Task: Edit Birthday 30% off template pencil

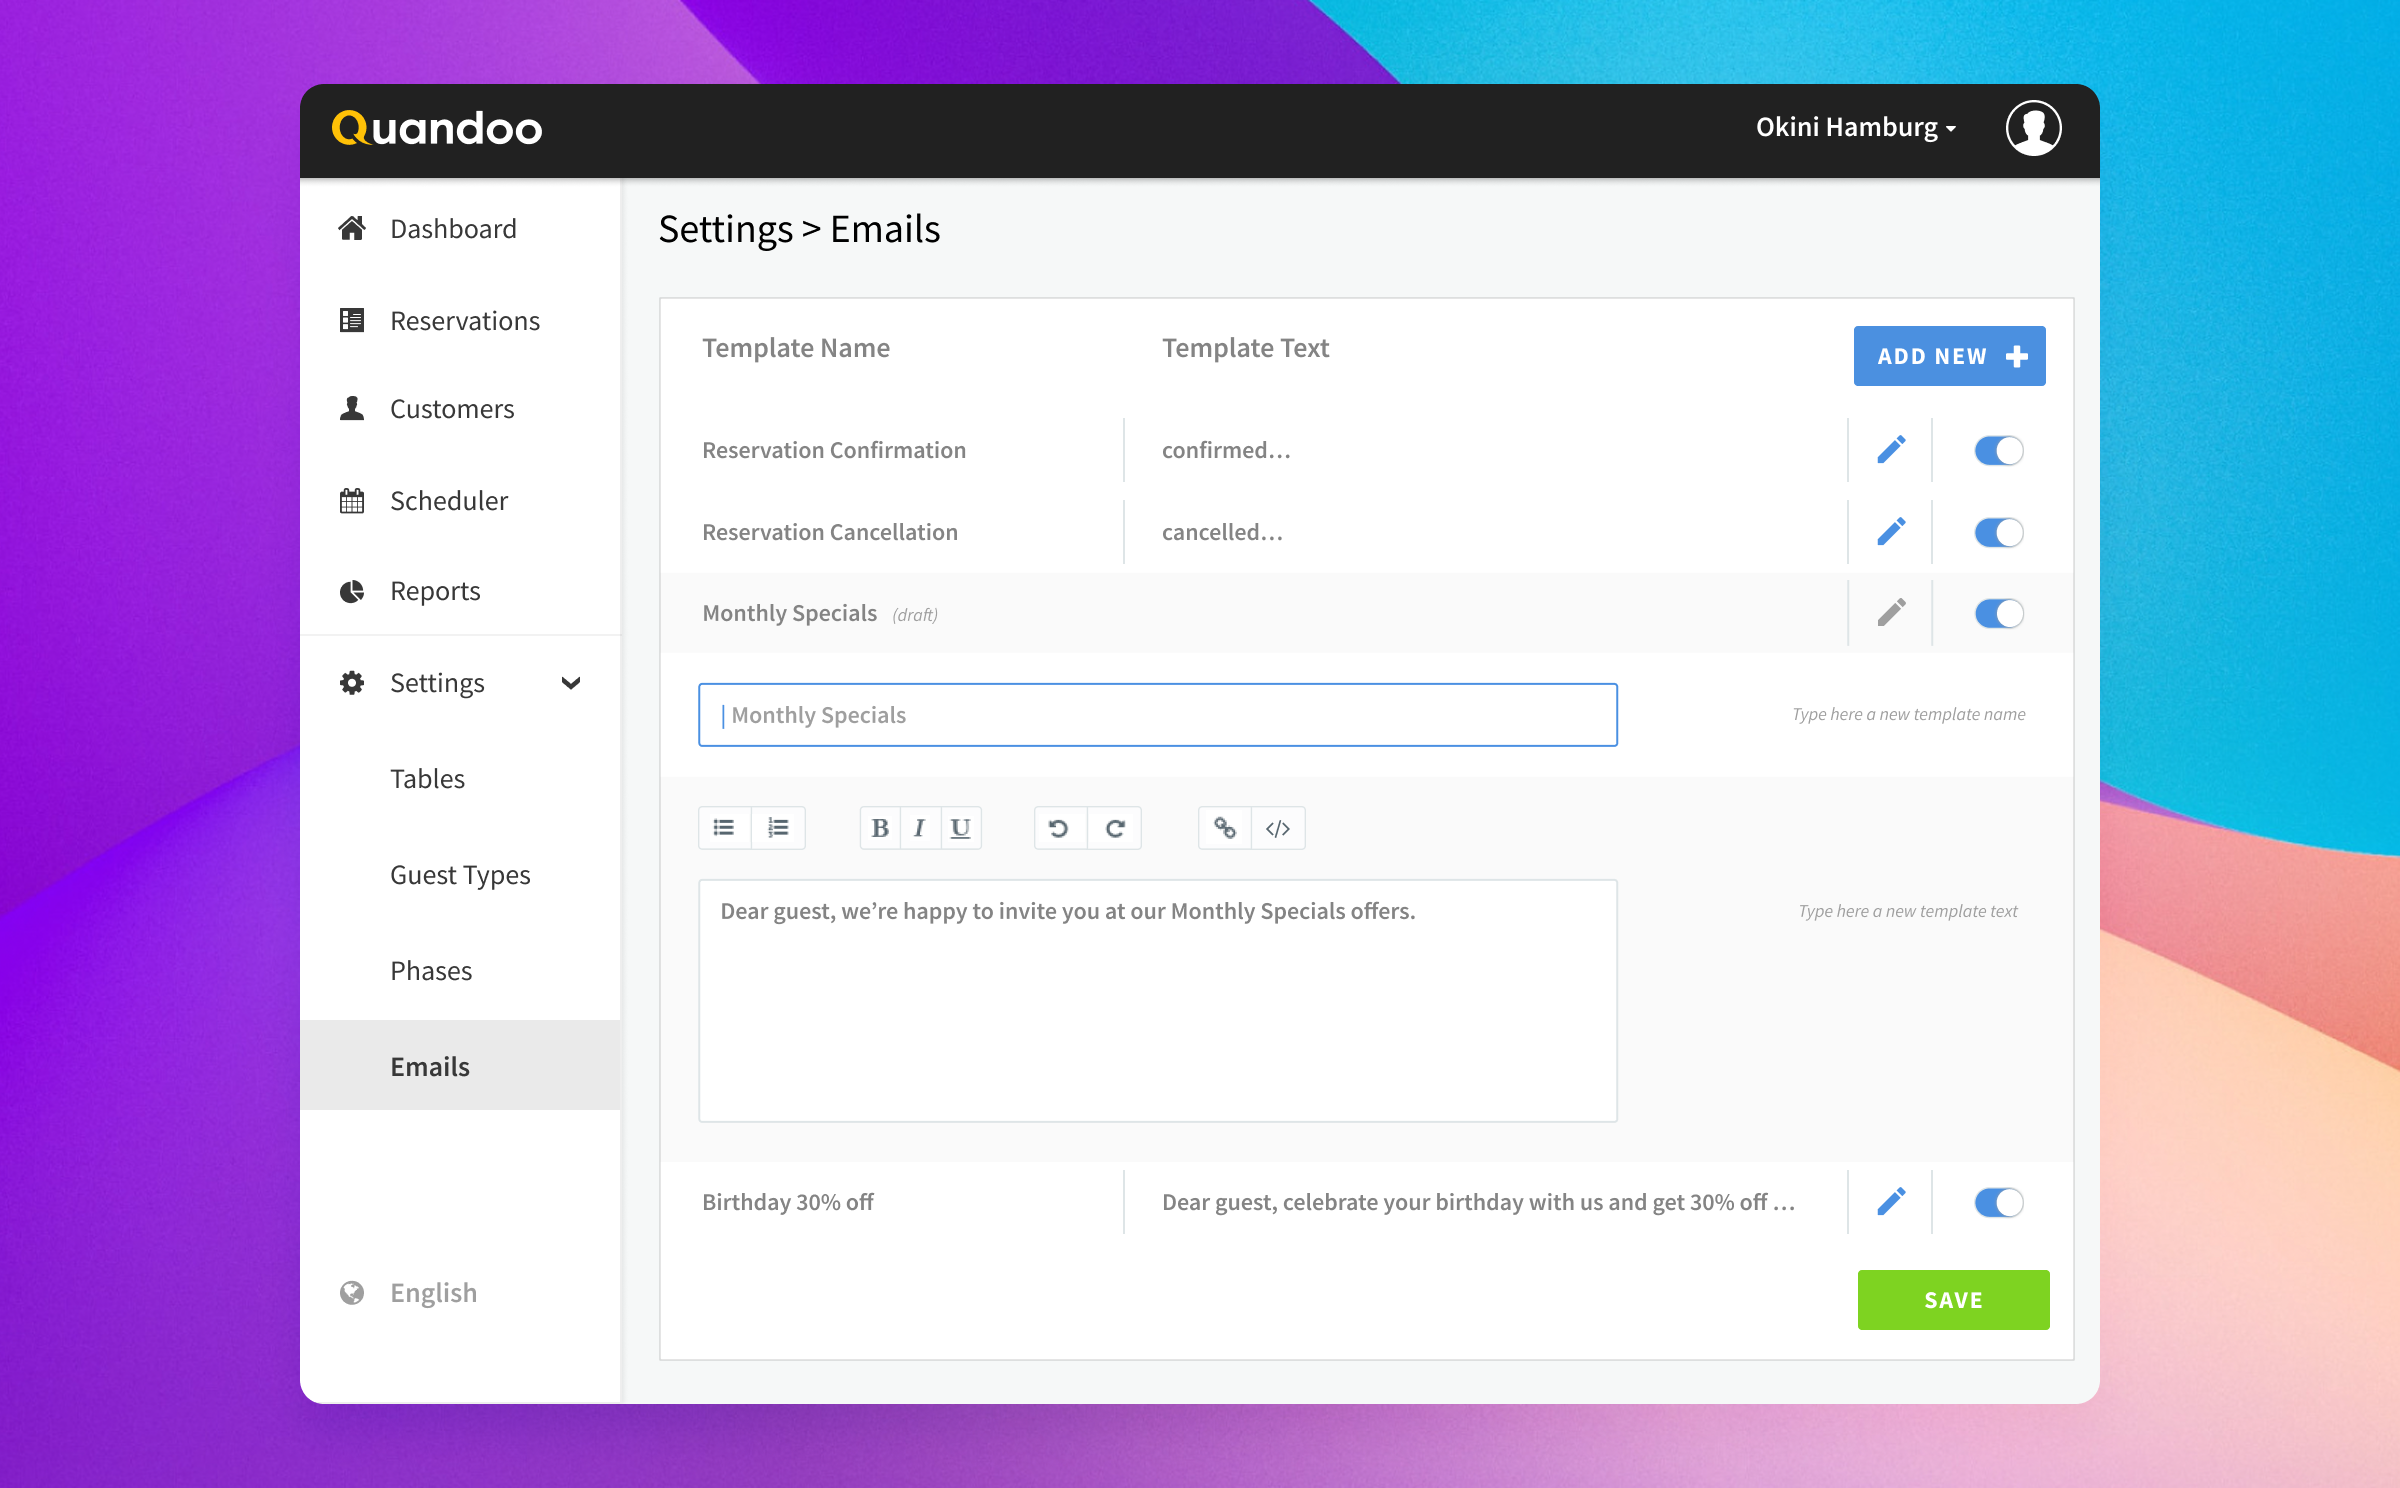Action: pos(1890,1202)
